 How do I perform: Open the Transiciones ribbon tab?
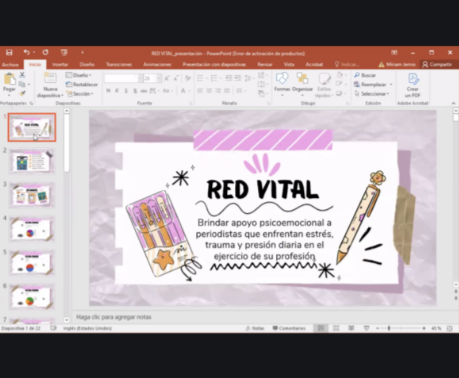click(x=119, y=64)
